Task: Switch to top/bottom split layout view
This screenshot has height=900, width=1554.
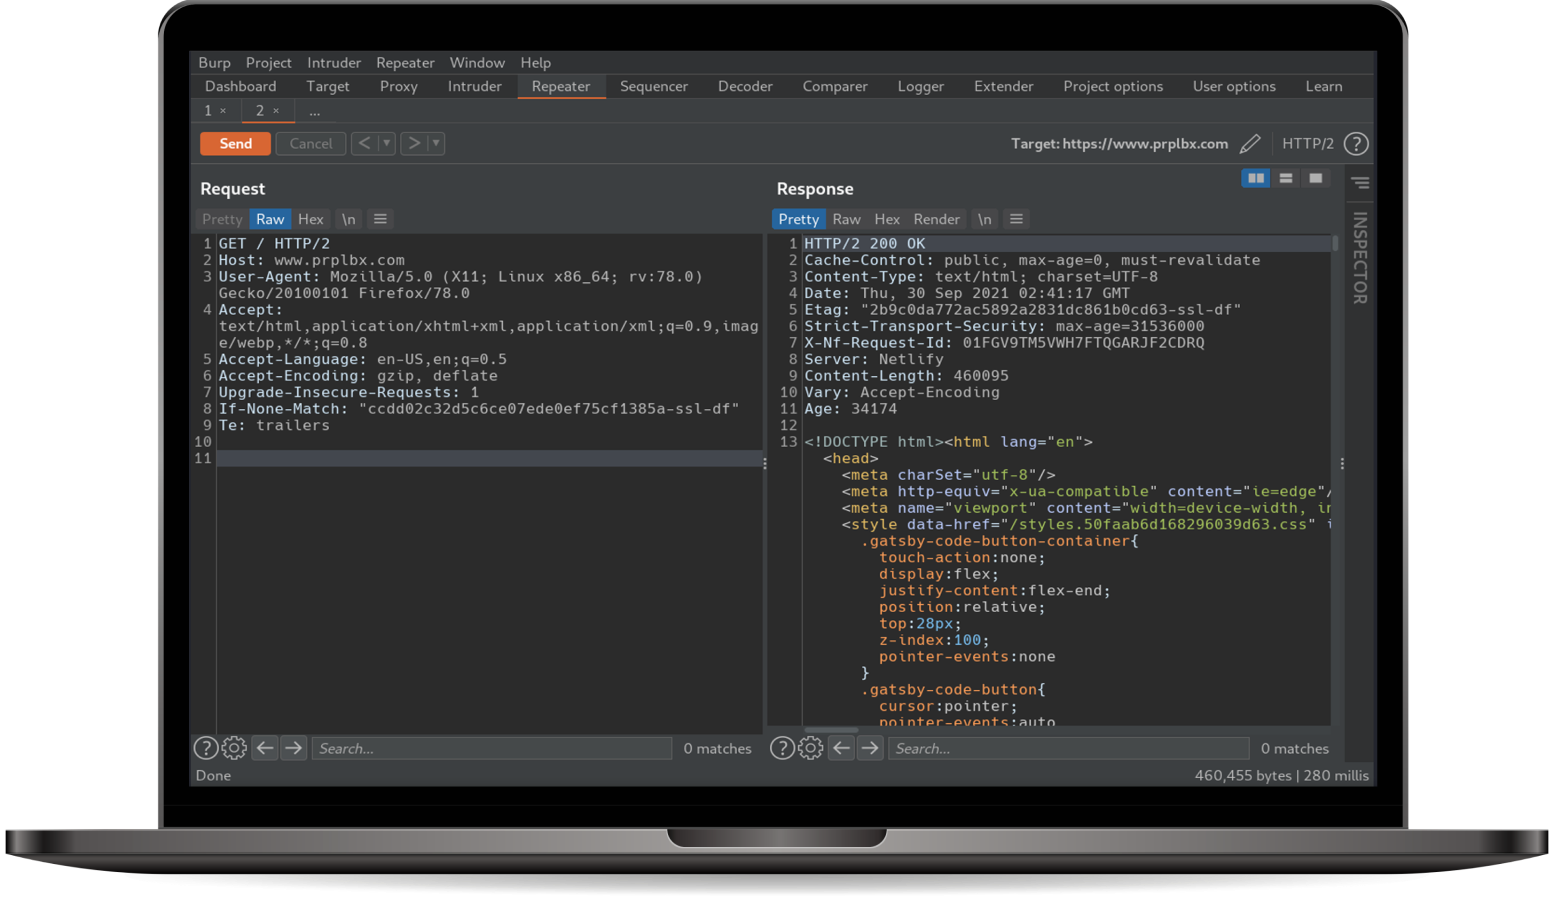Action: click(1286, 178)
